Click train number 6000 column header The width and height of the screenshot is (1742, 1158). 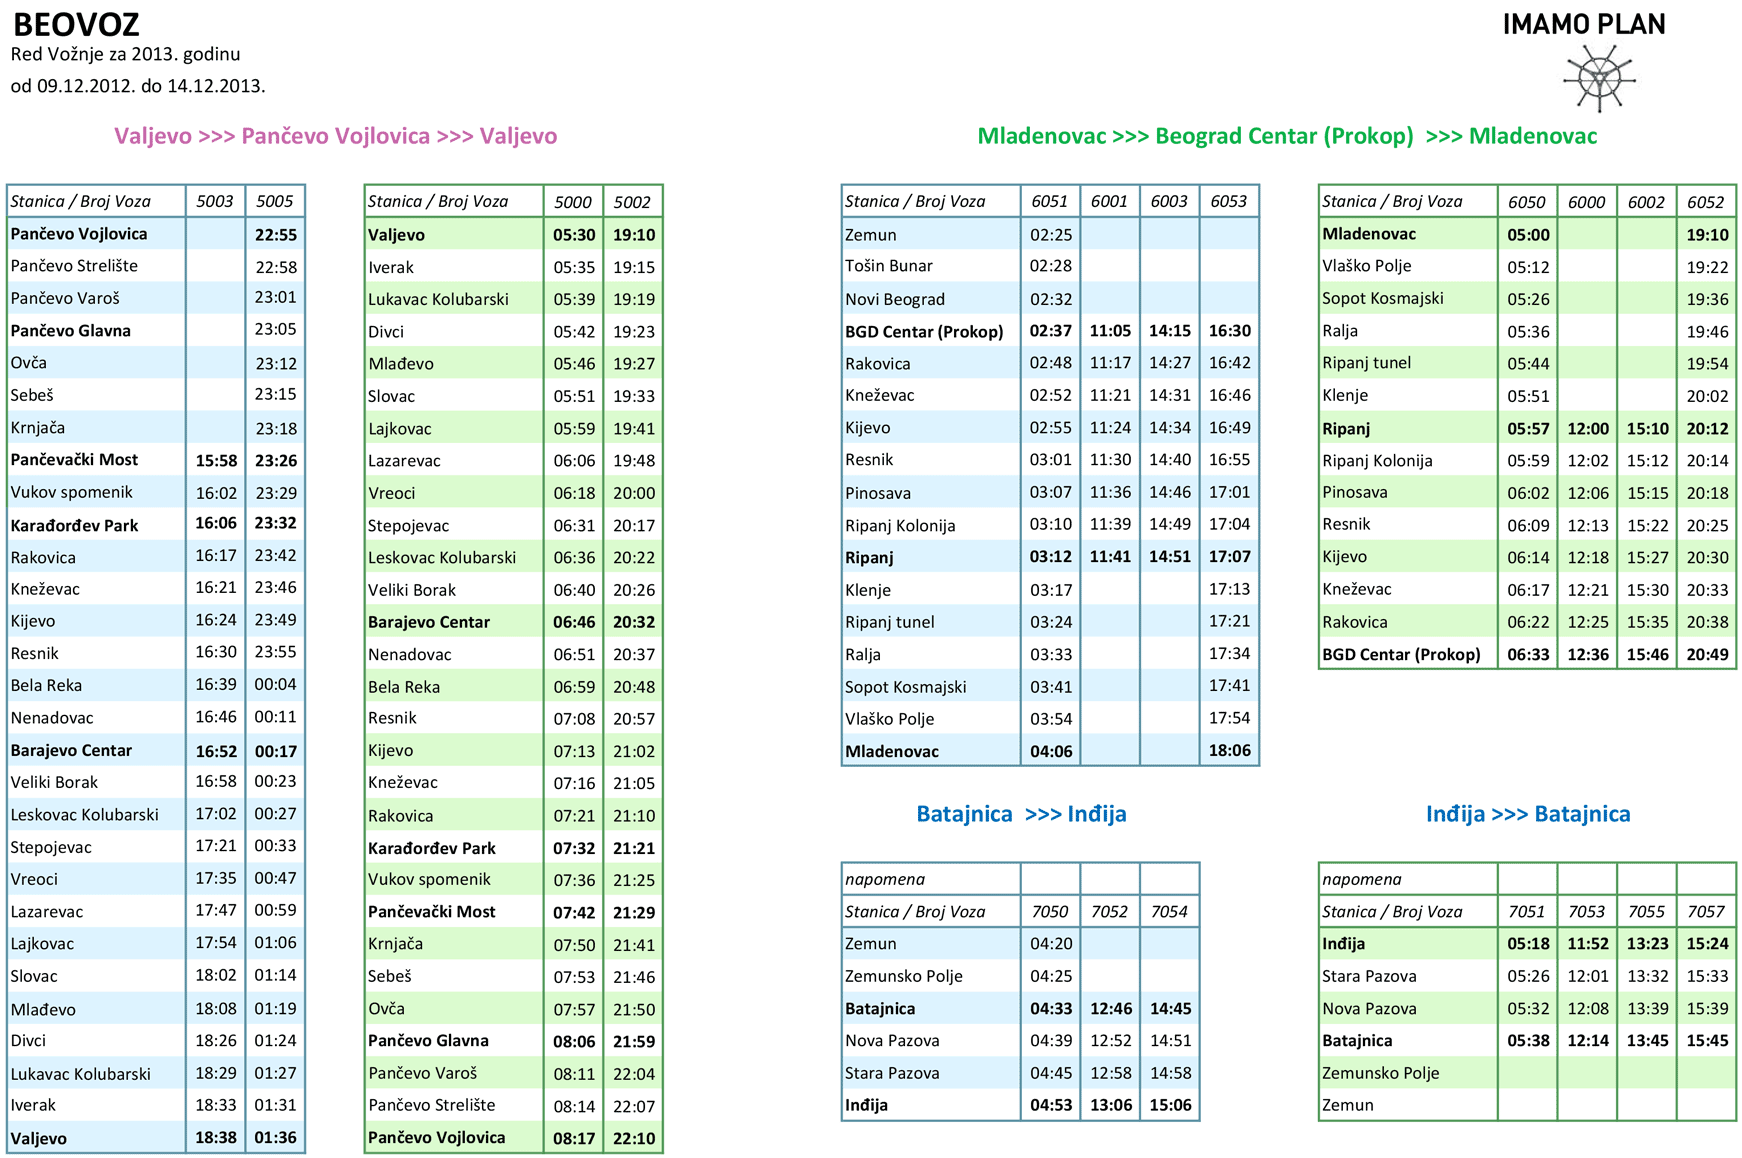[1587, 201]
